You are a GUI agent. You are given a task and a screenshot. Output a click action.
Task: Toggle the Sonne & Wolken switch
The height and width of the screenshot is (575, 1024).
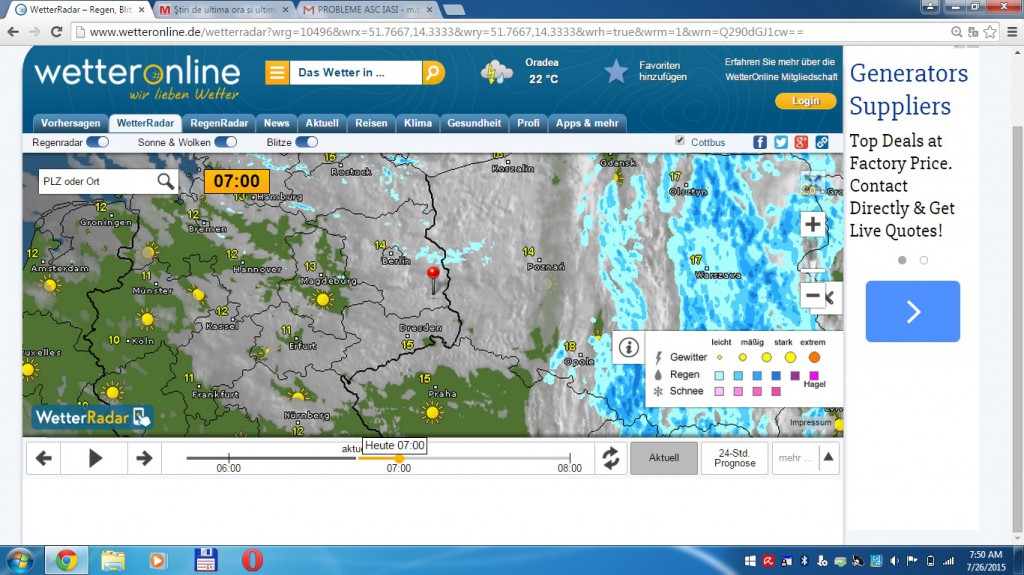click(225, 142)
